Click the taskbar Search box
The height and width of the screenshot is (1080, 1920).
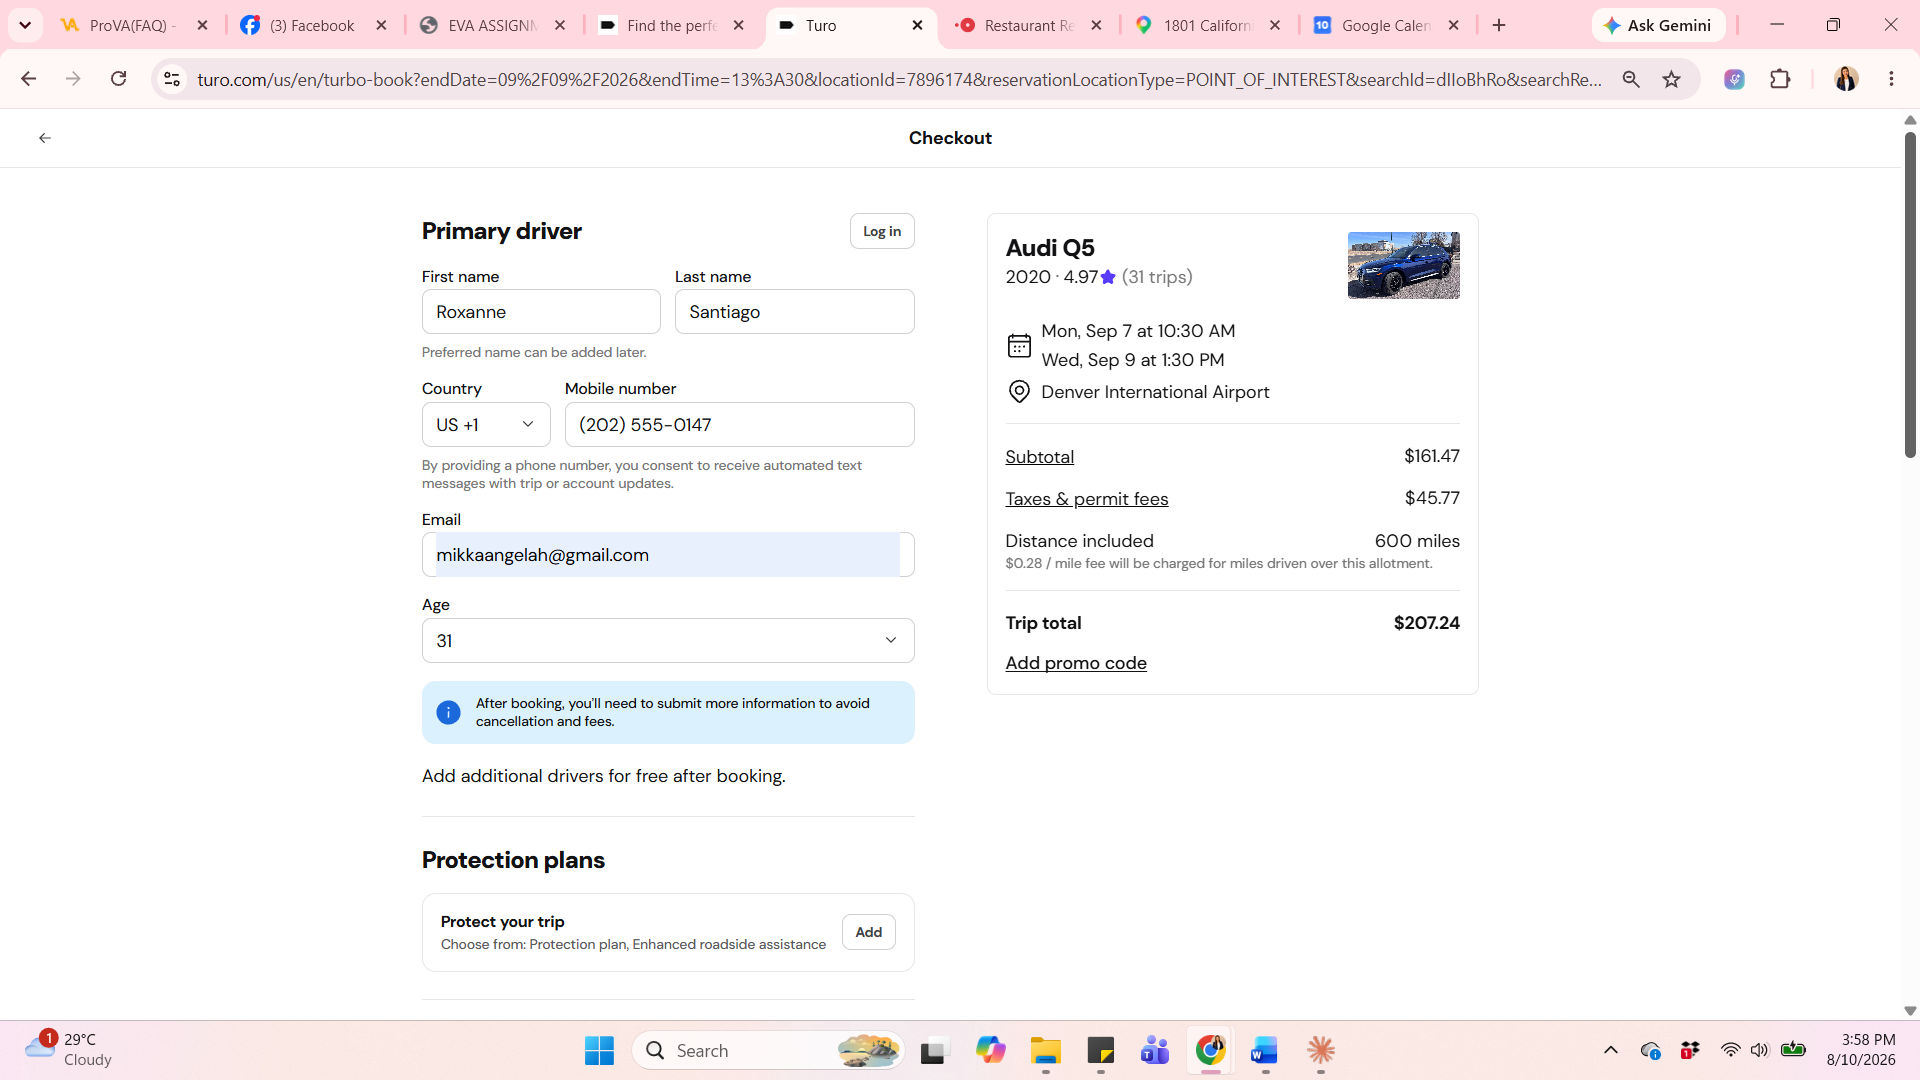[769, 1050]
